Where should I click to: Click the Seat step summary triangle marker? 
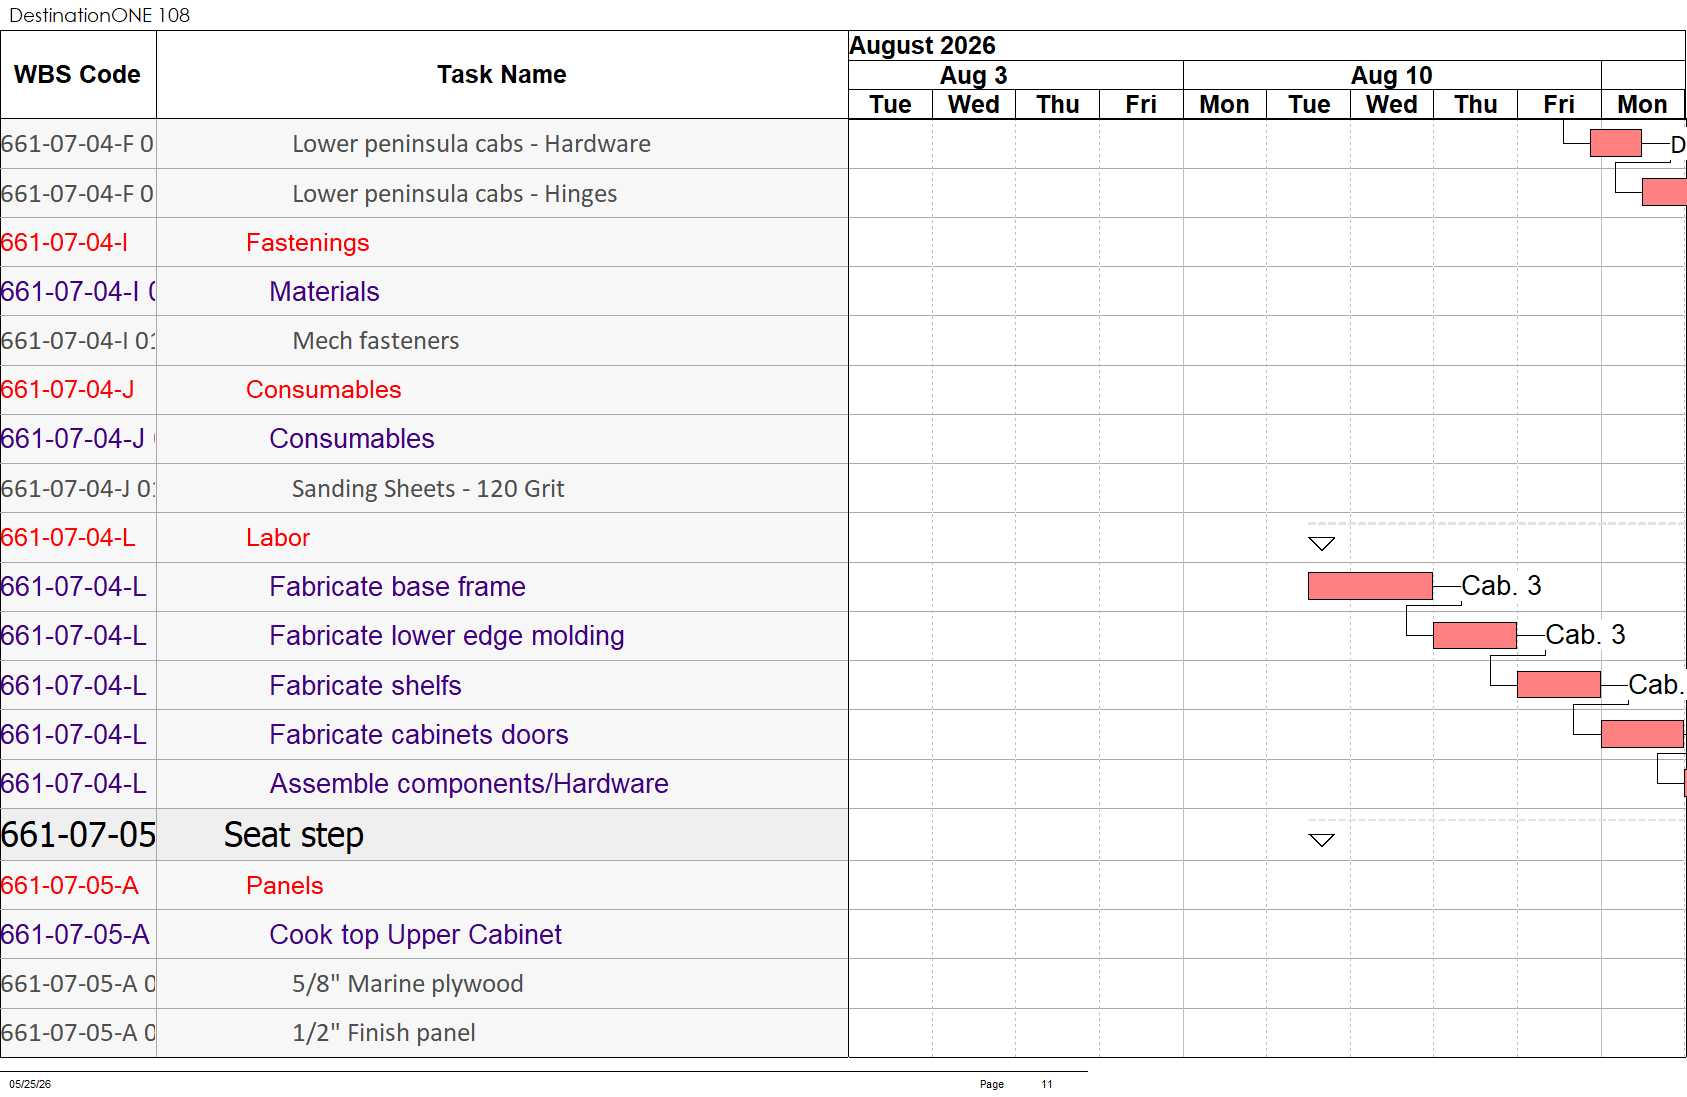(x=1321, y=840)
